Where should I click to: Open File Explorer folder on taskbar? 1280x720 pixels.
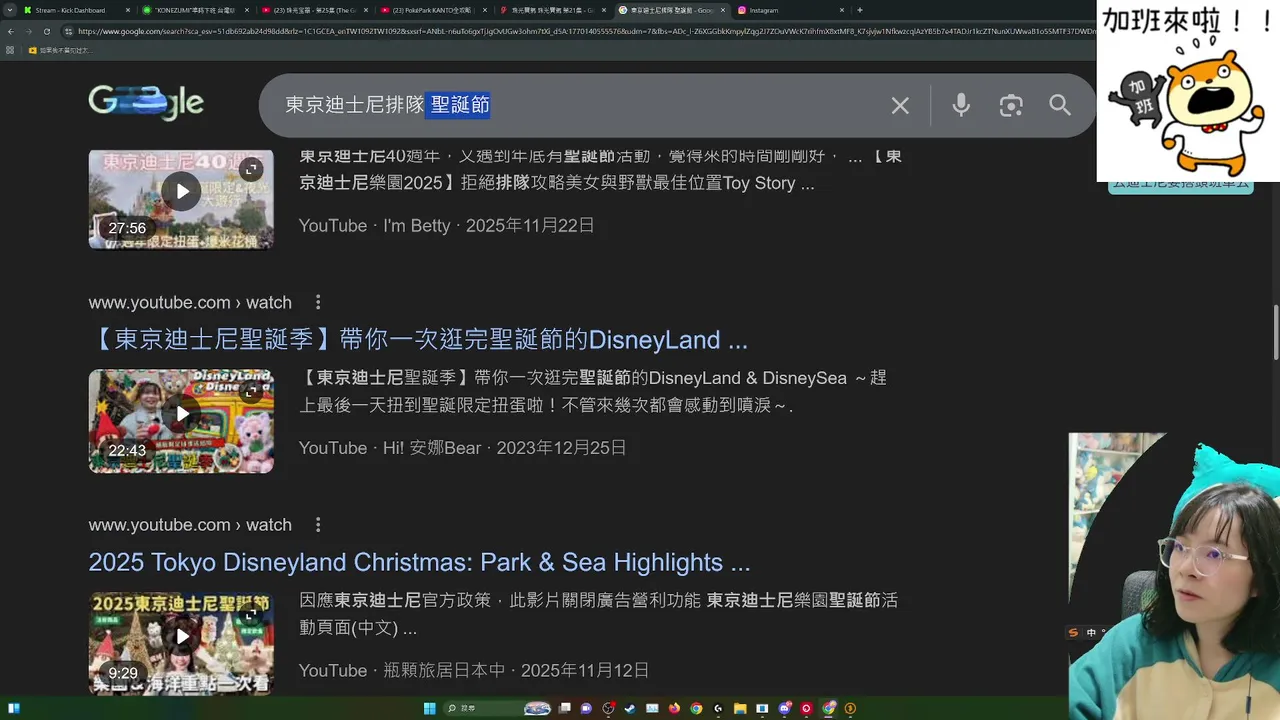[740, 709]
